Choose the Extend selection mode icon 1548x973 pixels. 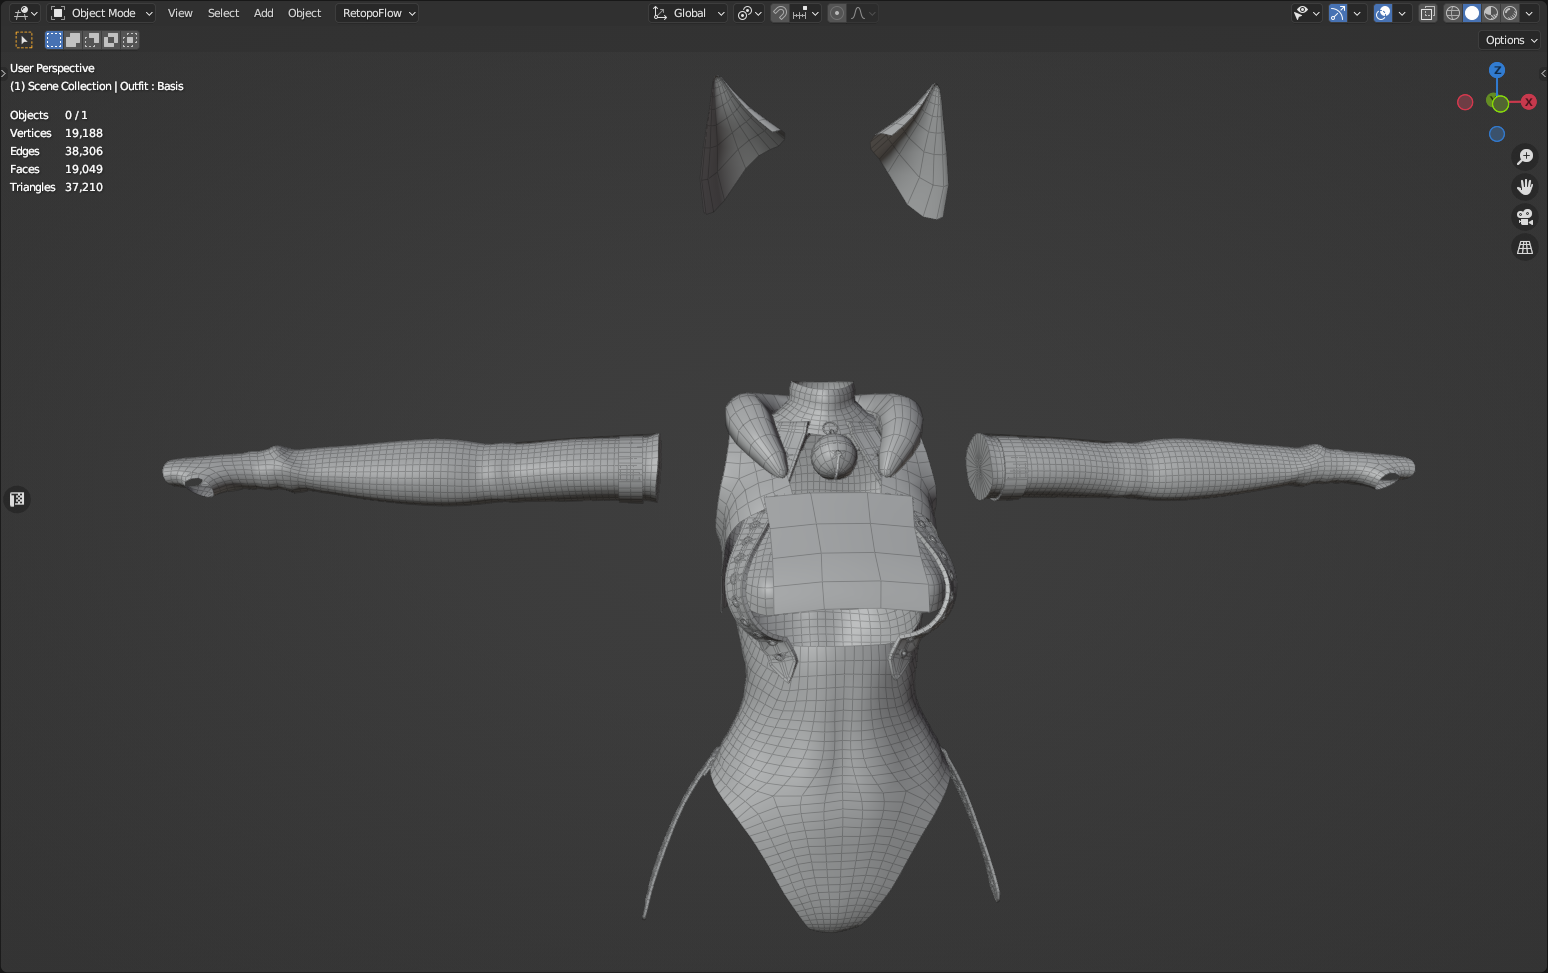[73, 40]
